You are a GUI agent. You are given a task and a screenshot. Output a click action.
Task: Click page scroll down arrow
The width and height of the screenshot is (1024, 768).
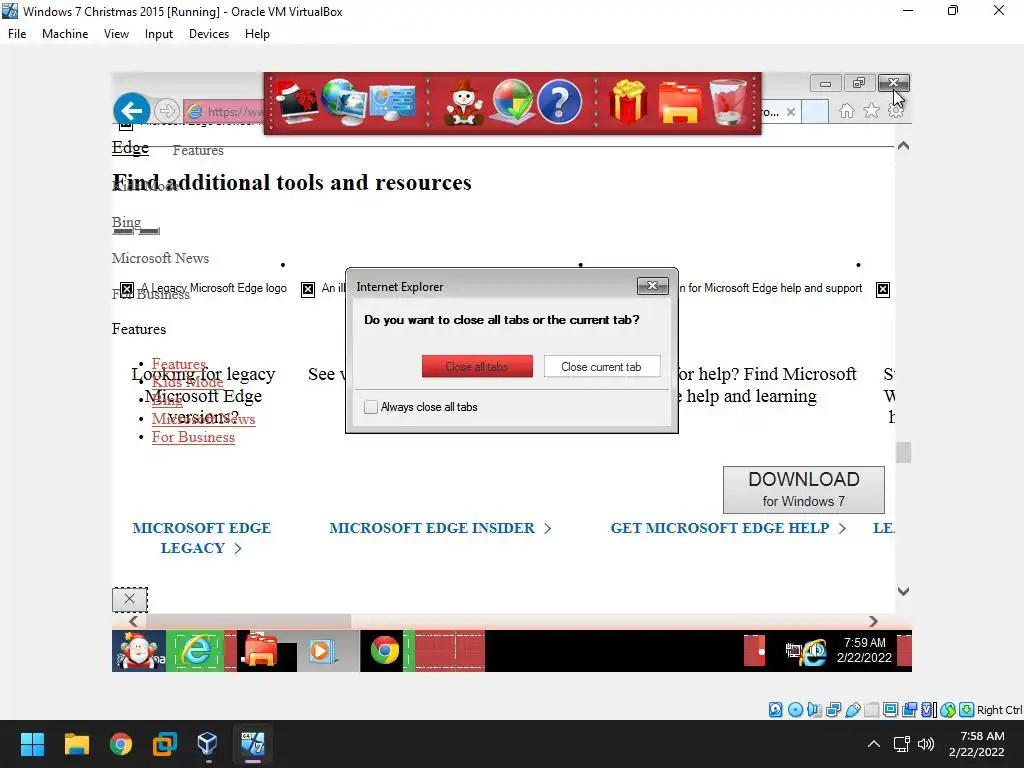coord(903,591)
